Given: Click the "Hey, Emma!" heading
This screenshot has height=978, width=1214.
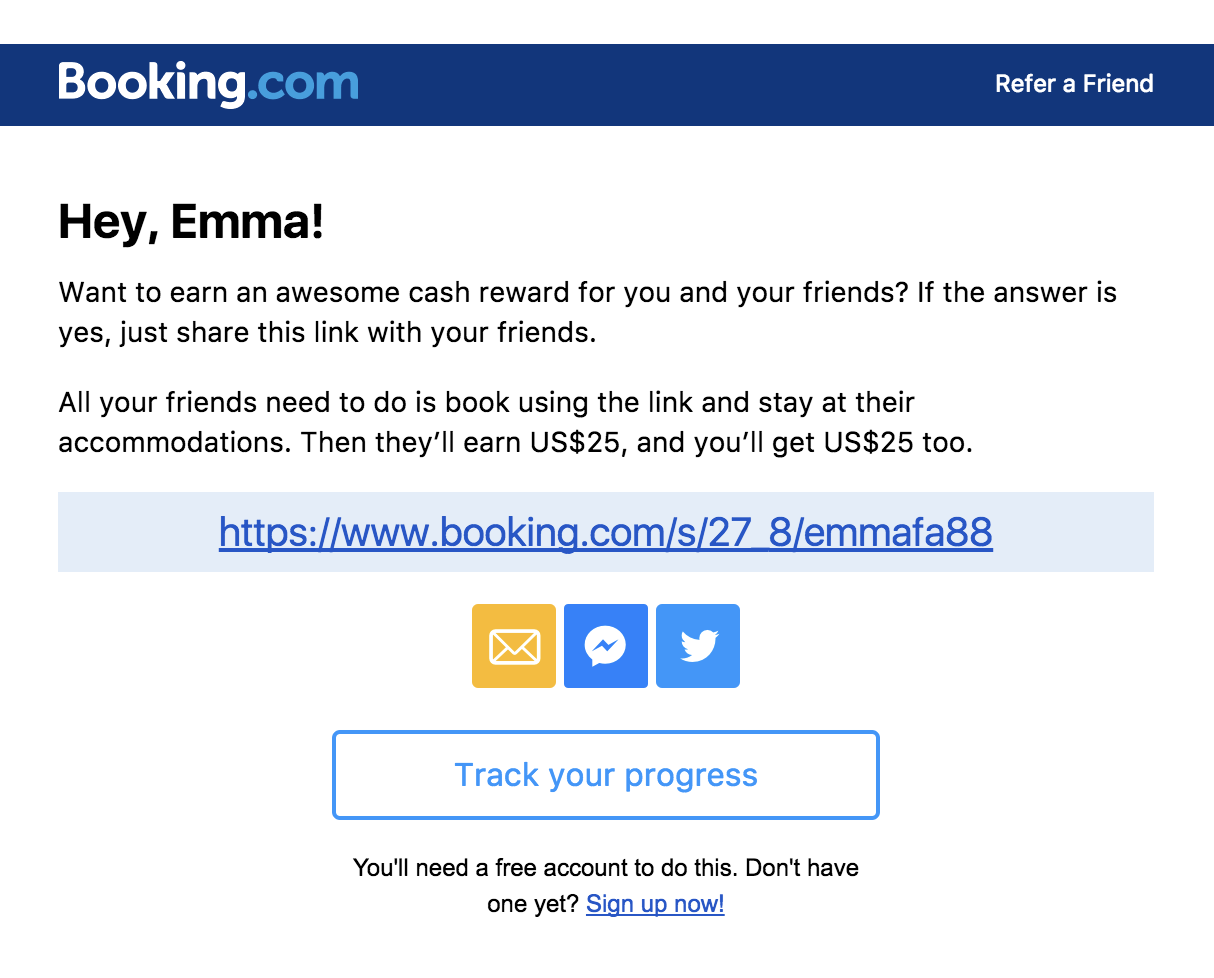Looking at the screenshot, I should point(191,223).
